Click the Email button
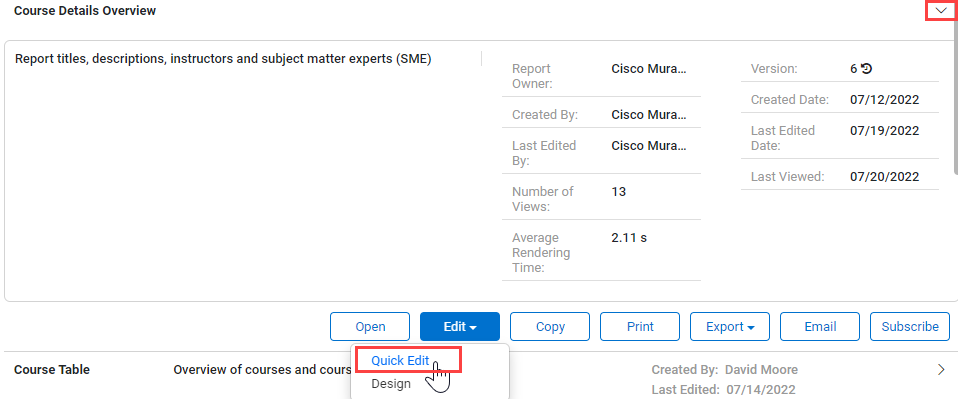 click(820, 326)
